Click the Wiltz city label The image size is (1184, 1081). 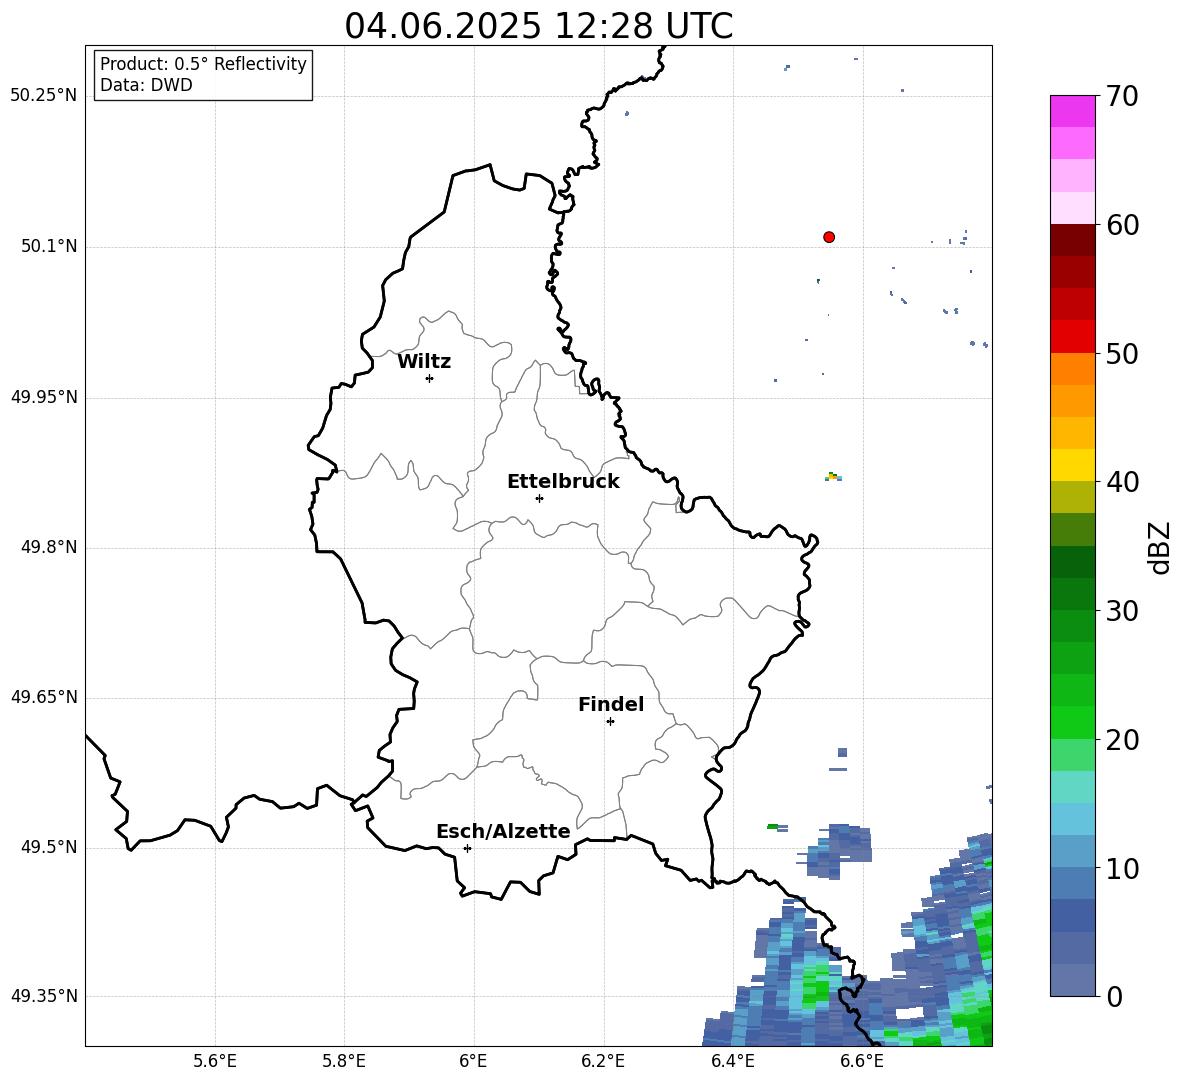[x=424, y=362]
